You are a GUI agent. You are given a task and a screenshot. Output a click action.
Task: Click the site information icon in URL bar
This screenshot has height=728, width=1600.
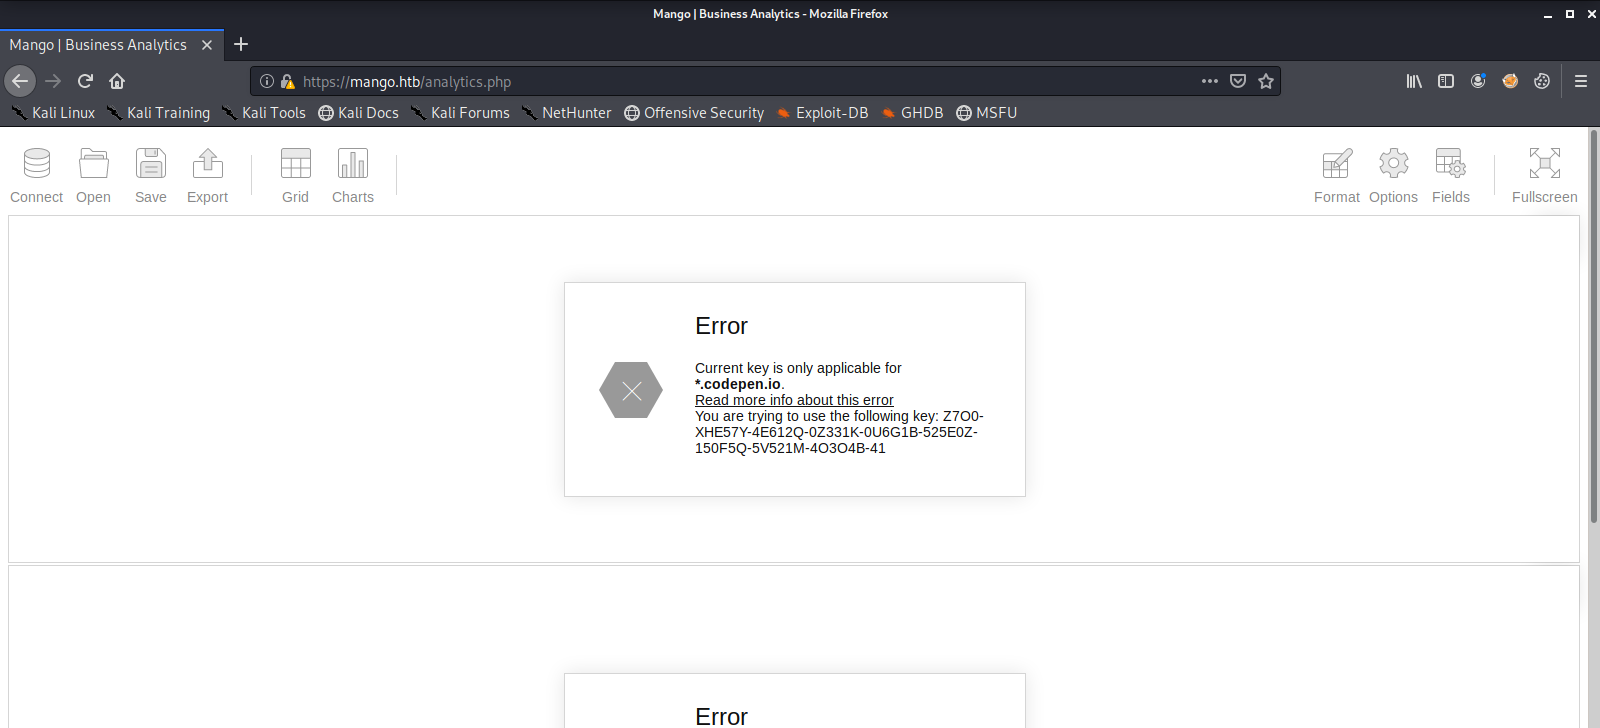coord(267,81)
